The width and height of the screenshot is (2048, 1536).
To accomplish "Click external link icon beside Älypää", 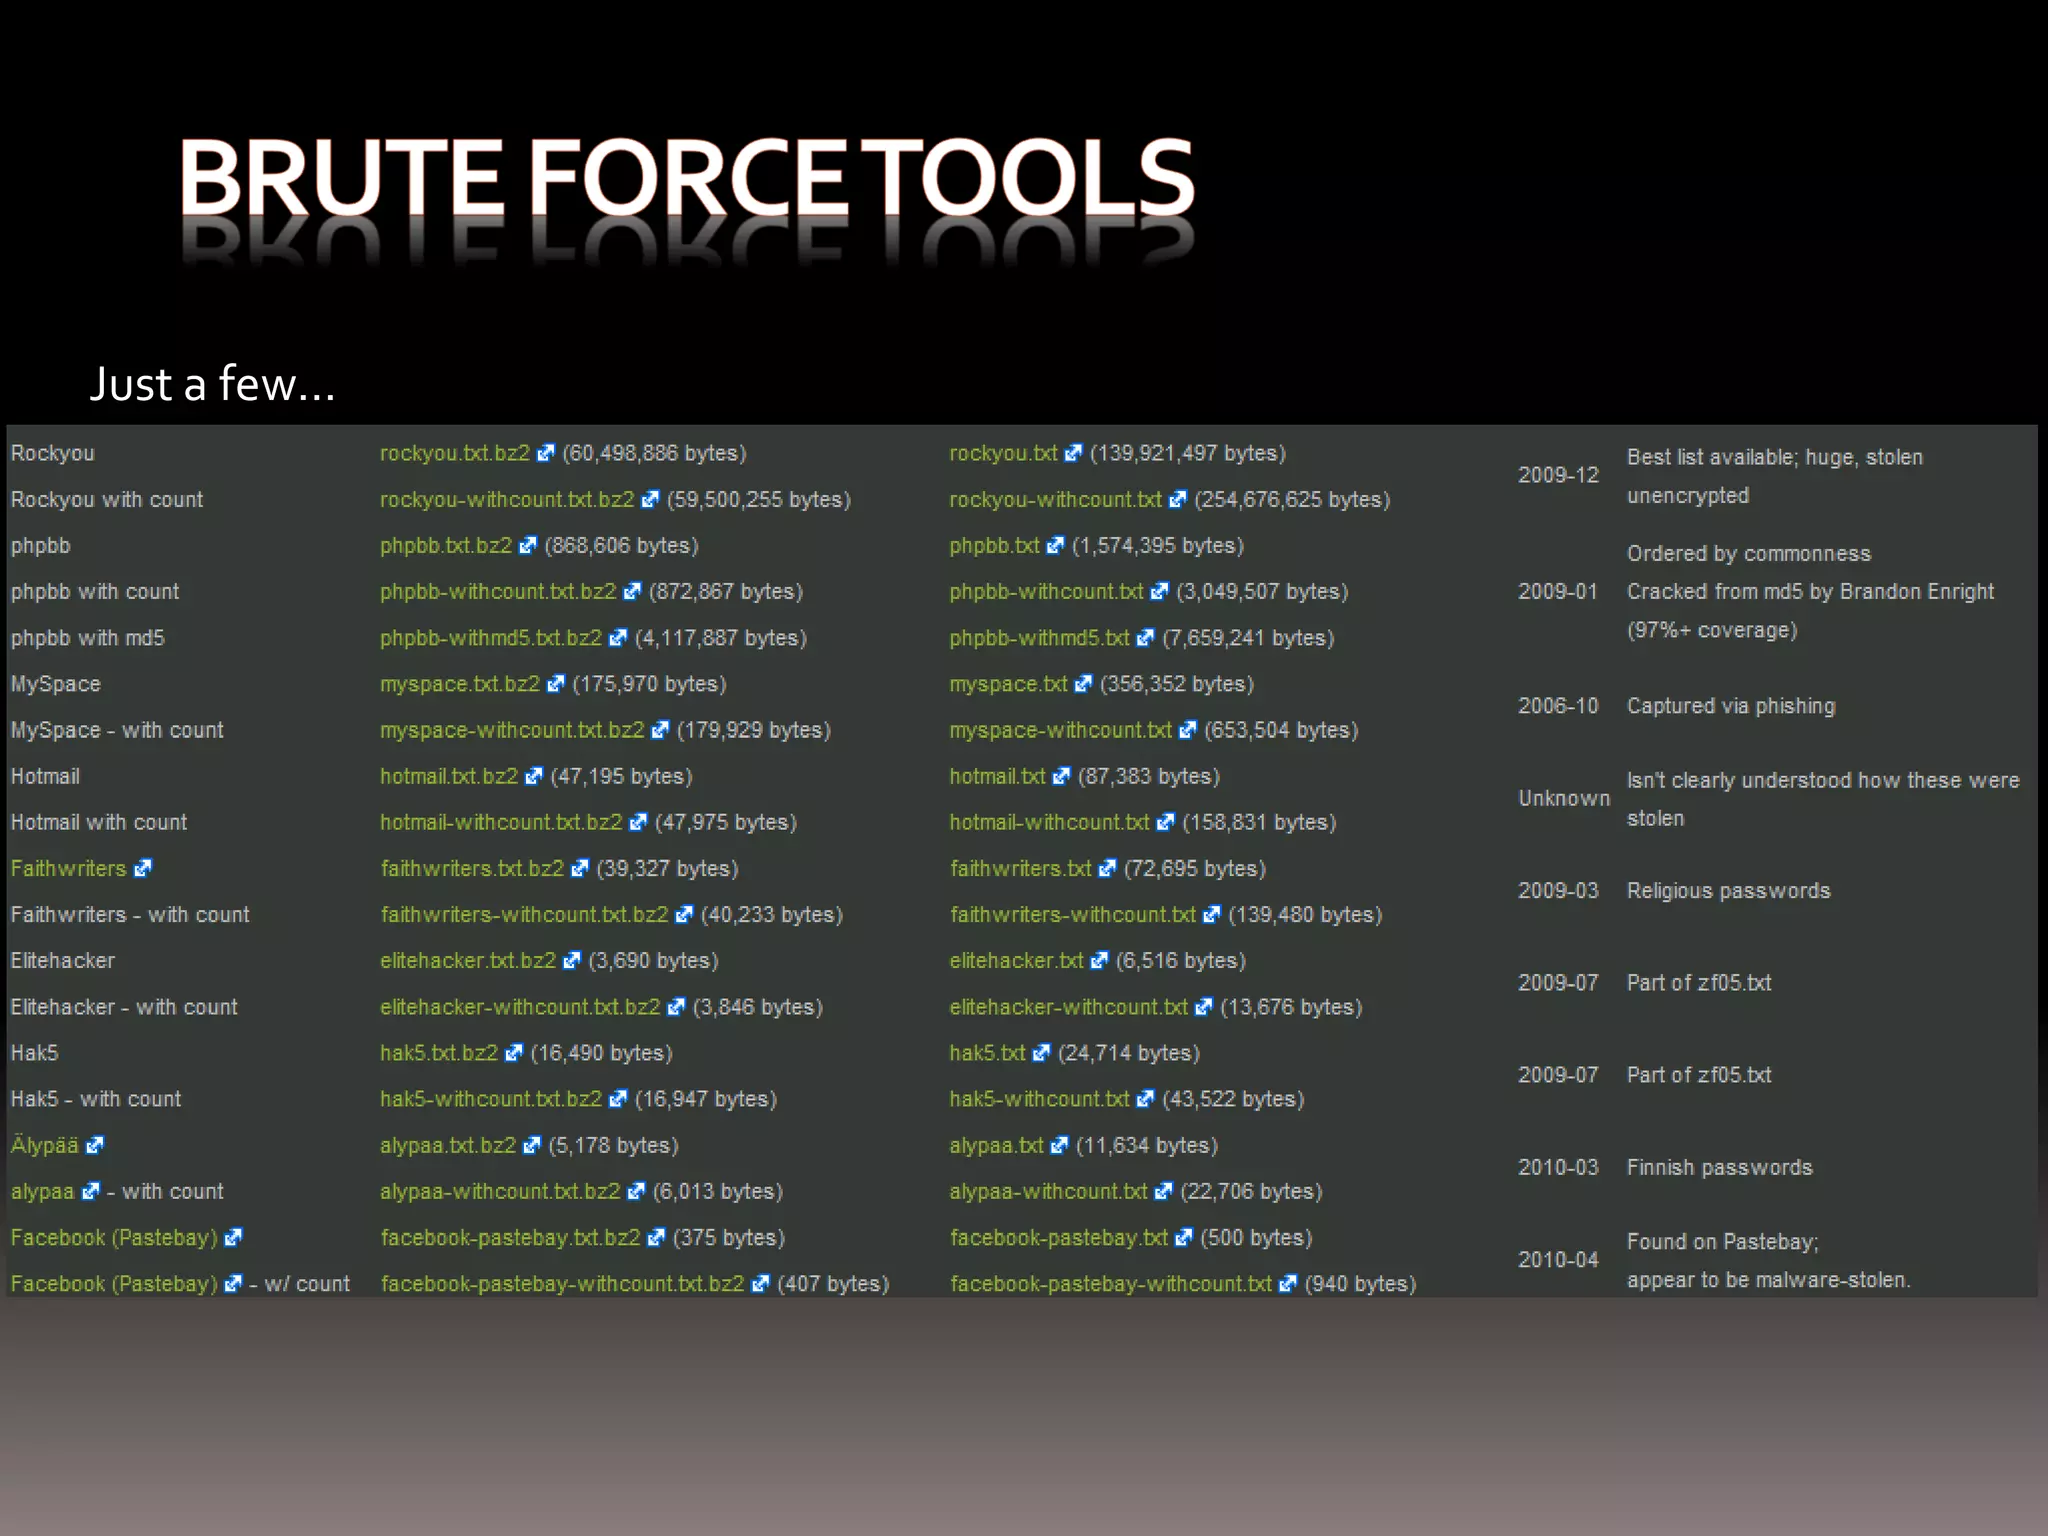I will tap(95, 1146).
